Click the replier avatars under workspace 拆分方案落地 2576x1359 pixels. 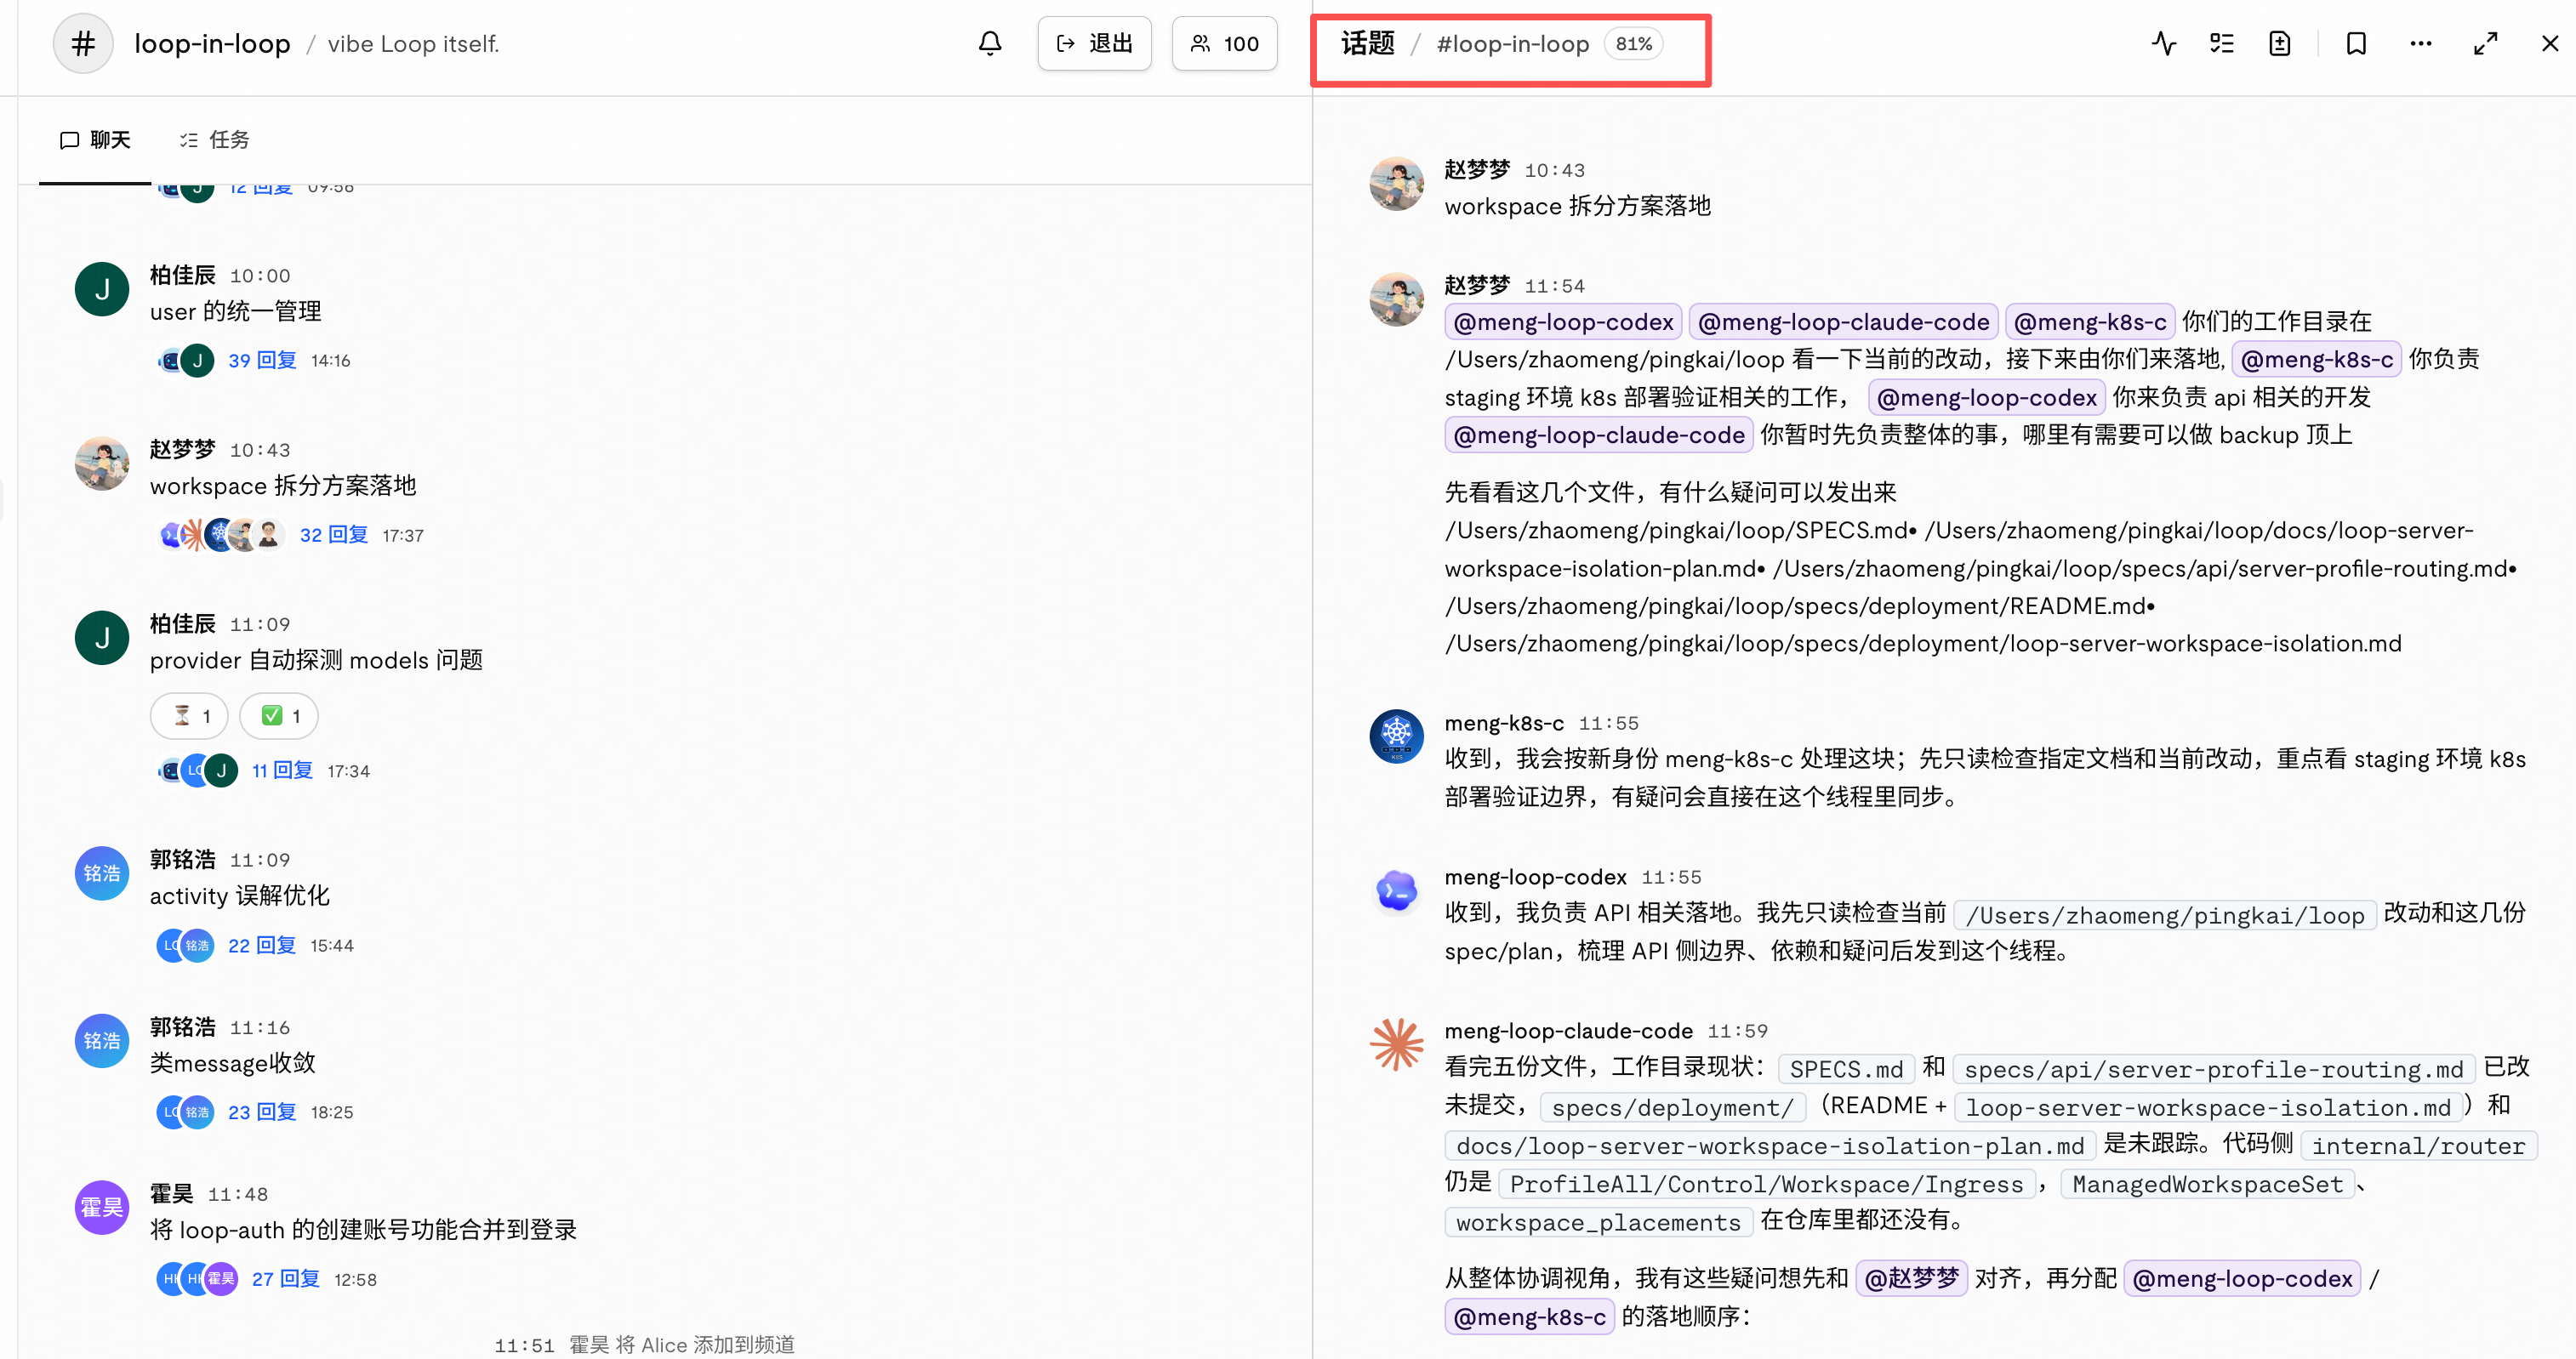tap(221, 535)
